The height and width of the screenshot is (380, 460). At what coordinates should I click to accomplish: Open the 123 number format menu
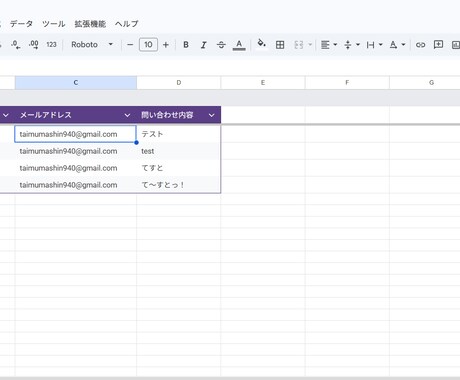(x=51, y=44)
